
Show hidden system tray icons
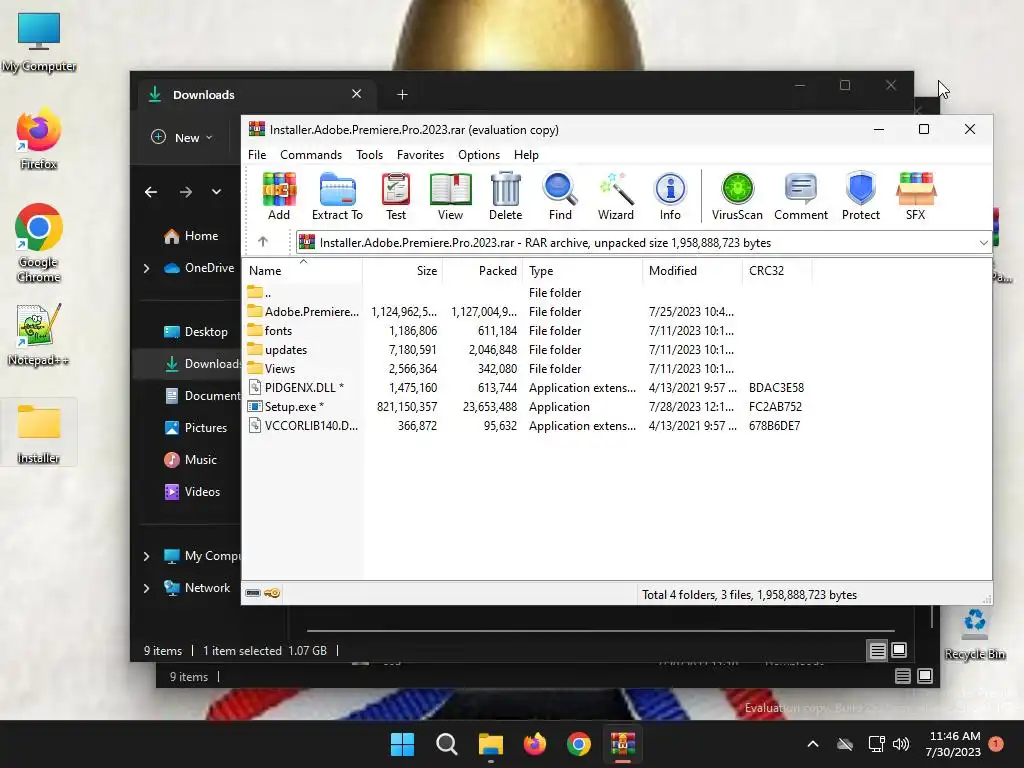(813, 744)
